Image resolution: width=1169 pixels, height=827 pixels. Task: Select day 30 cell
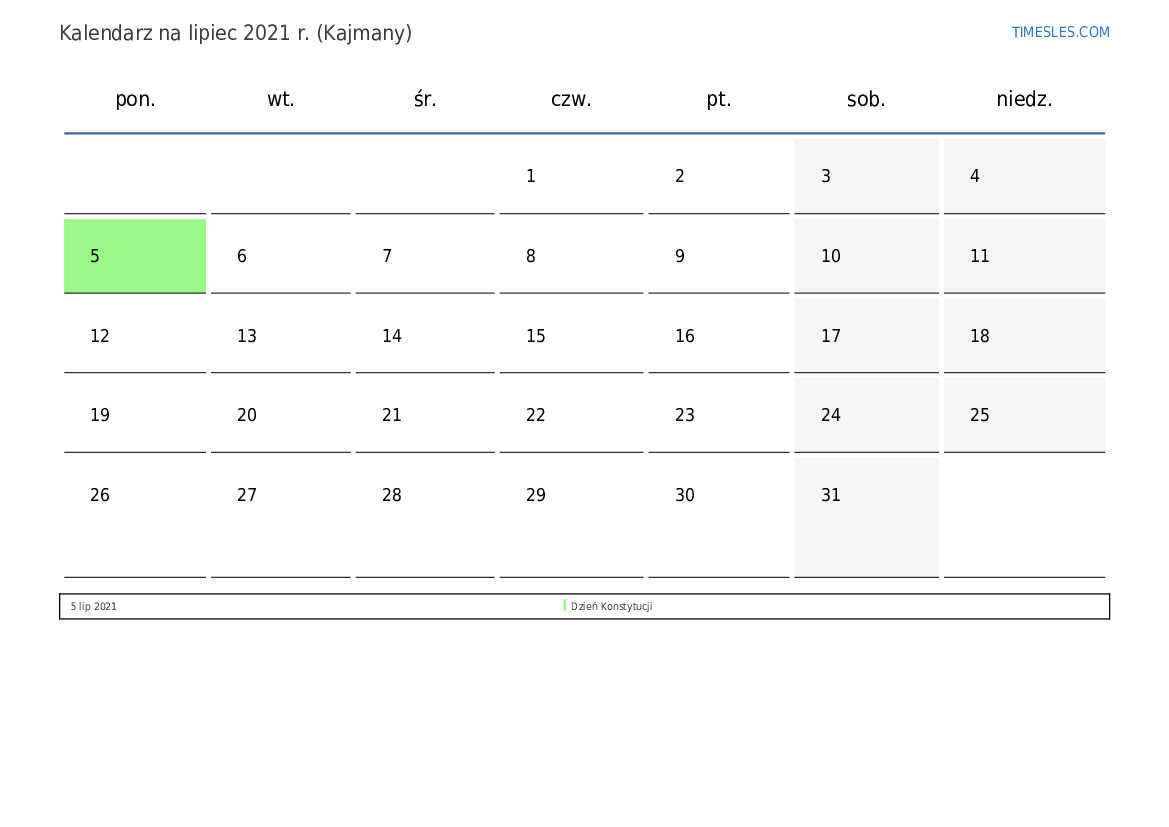(x=719, y=518)
